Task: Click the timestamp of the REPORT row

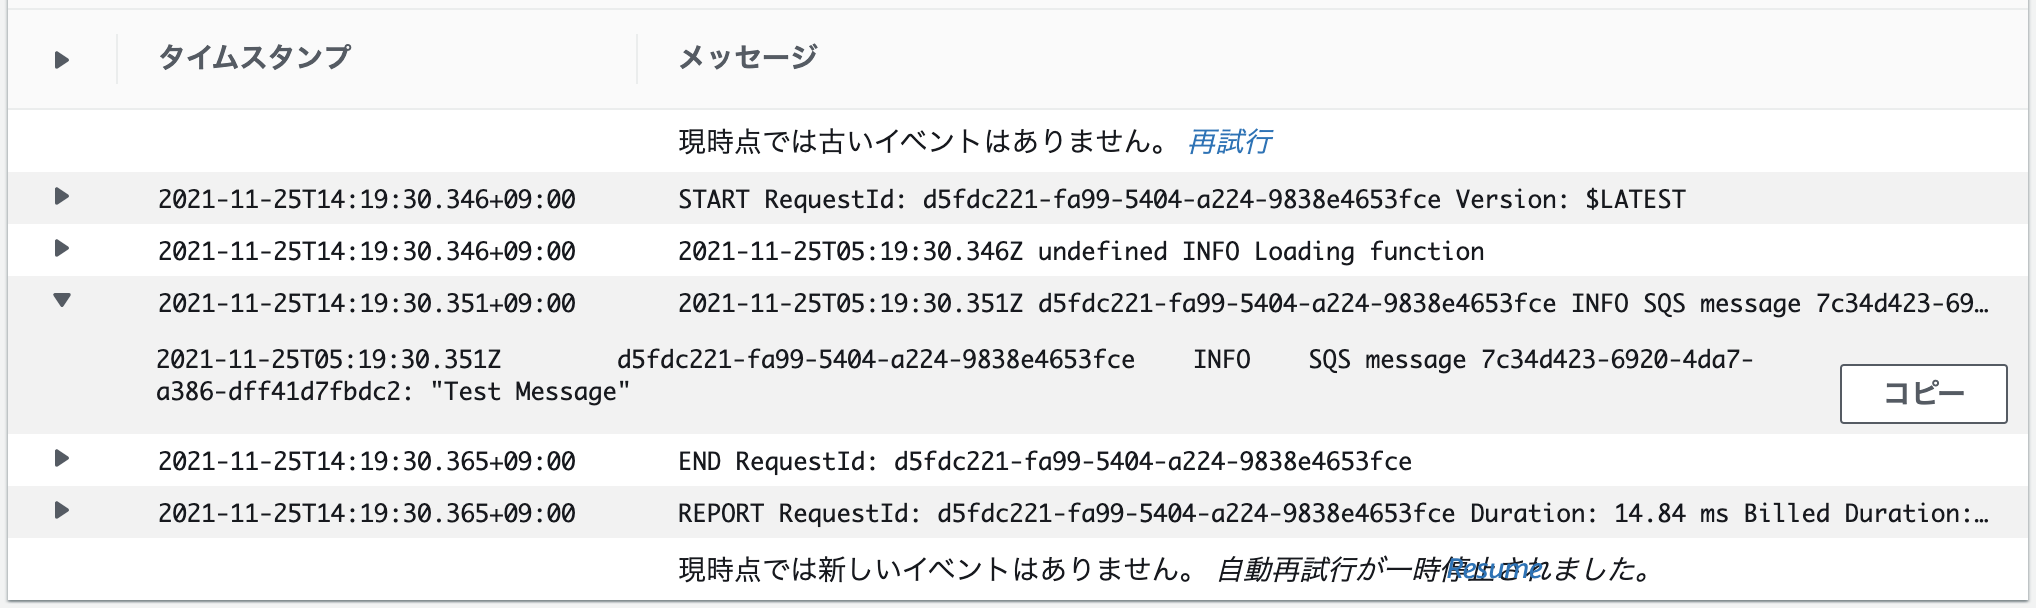Action: (x=366, y=514)
